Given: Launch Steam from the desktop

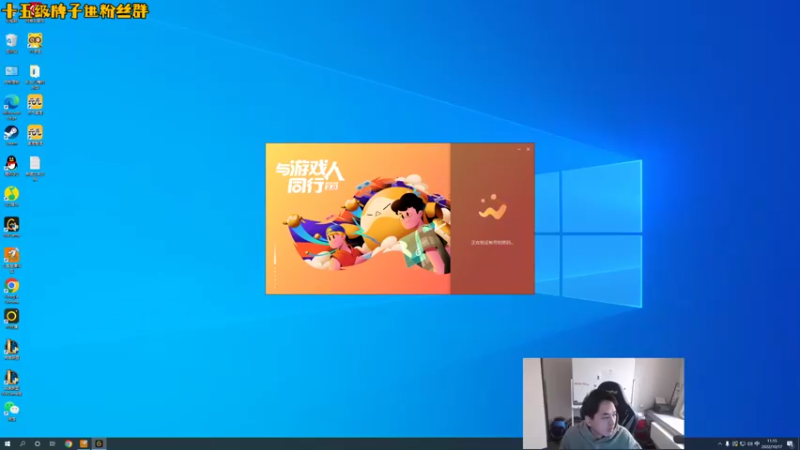Looking at the screenshot, I should coord(11,135).
